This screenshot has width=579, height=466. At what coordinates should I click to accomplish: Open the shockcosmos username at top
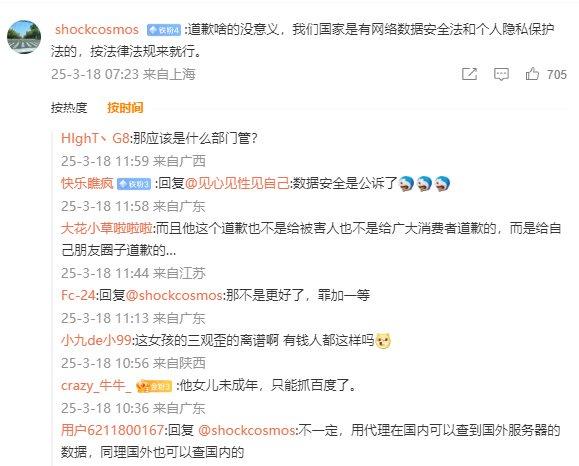tap(97, 30)
